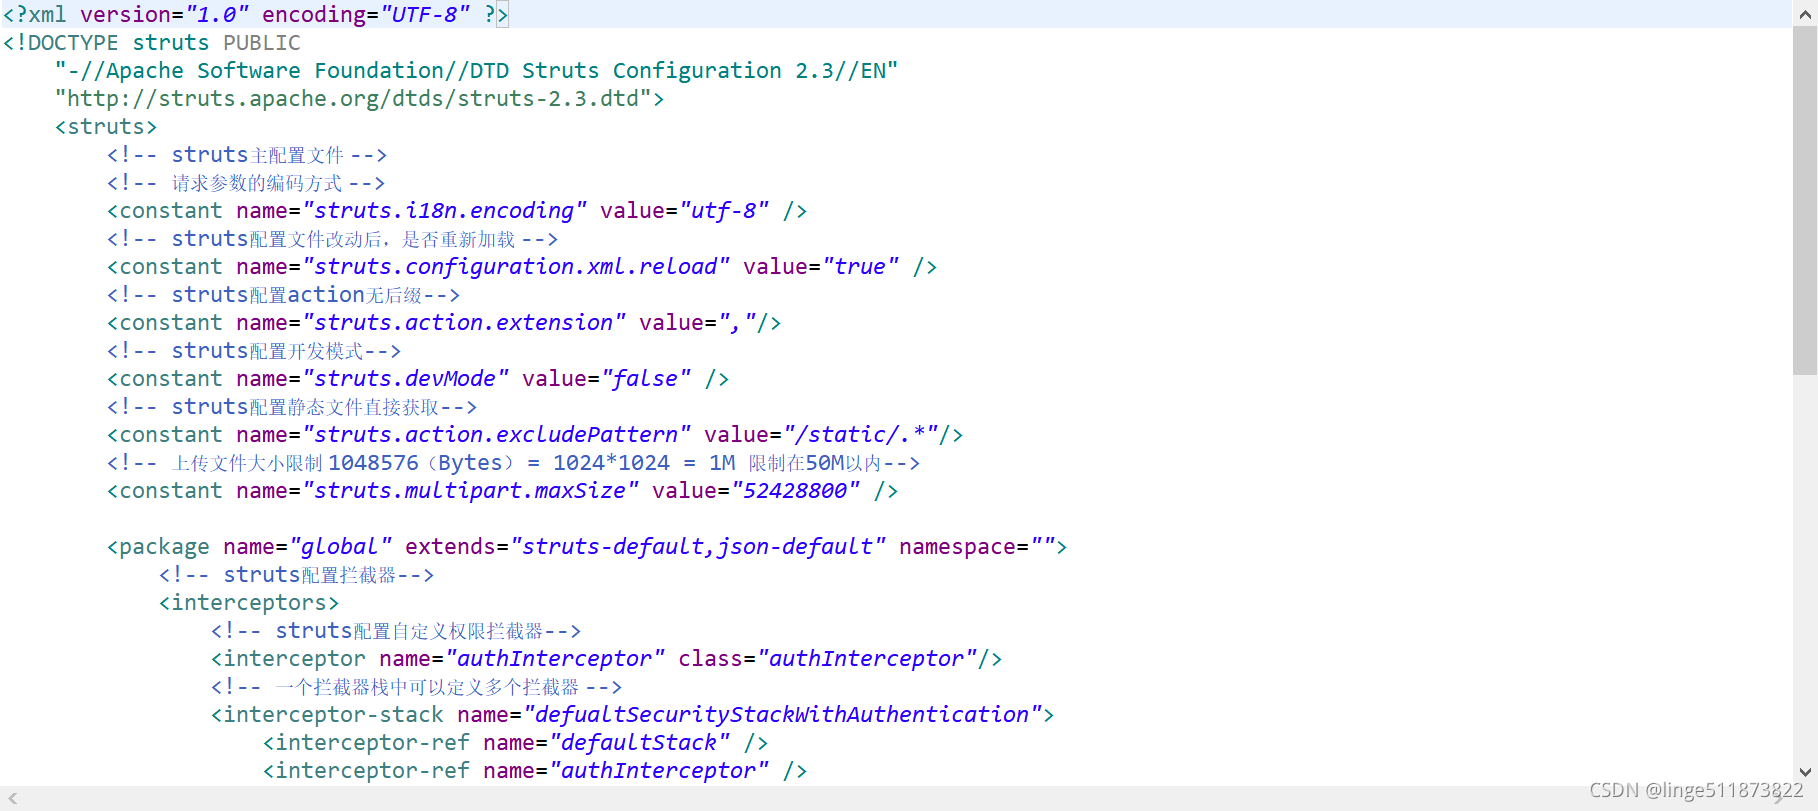Viewport: 1818px width, 811px height.
Task: Click the "struts-default,json-default" extends value
Action: click(x=698, y=547)
